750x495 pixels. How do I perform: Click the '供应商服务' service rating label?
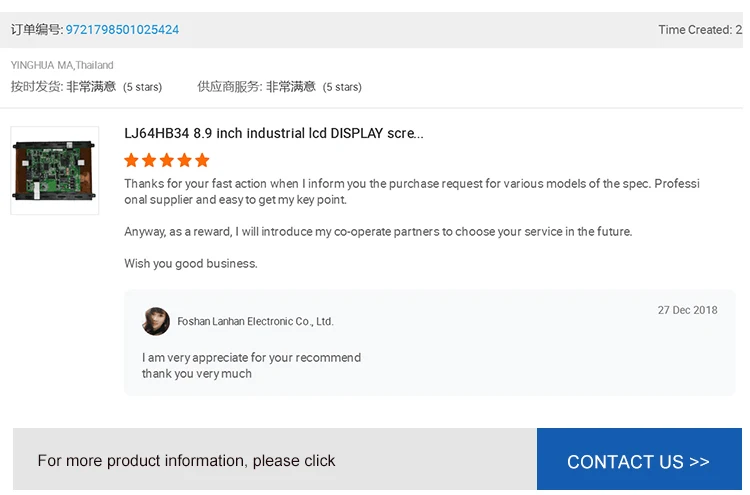(x=229, y=87)
